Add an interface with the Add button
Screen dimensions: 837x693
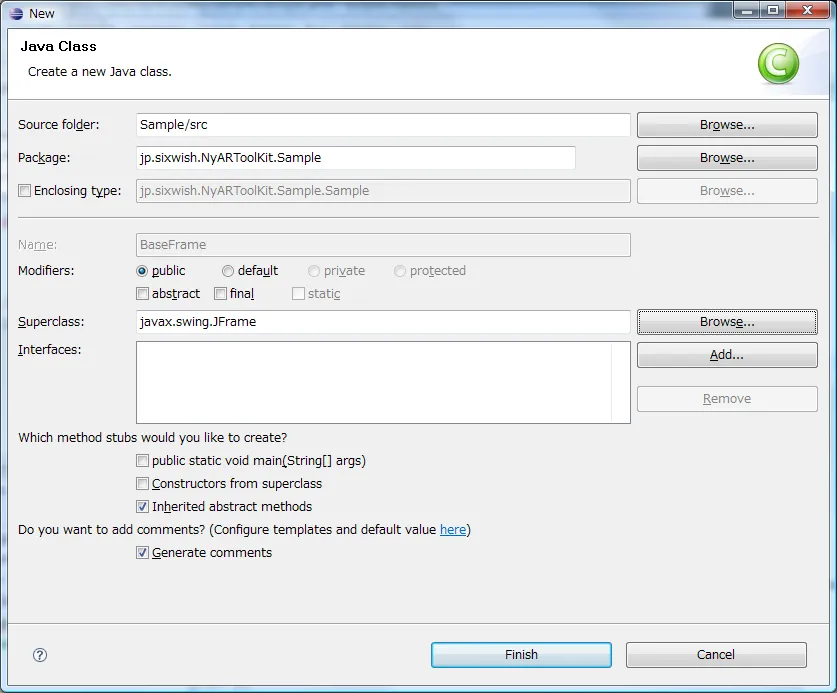[x=727, y=355]
